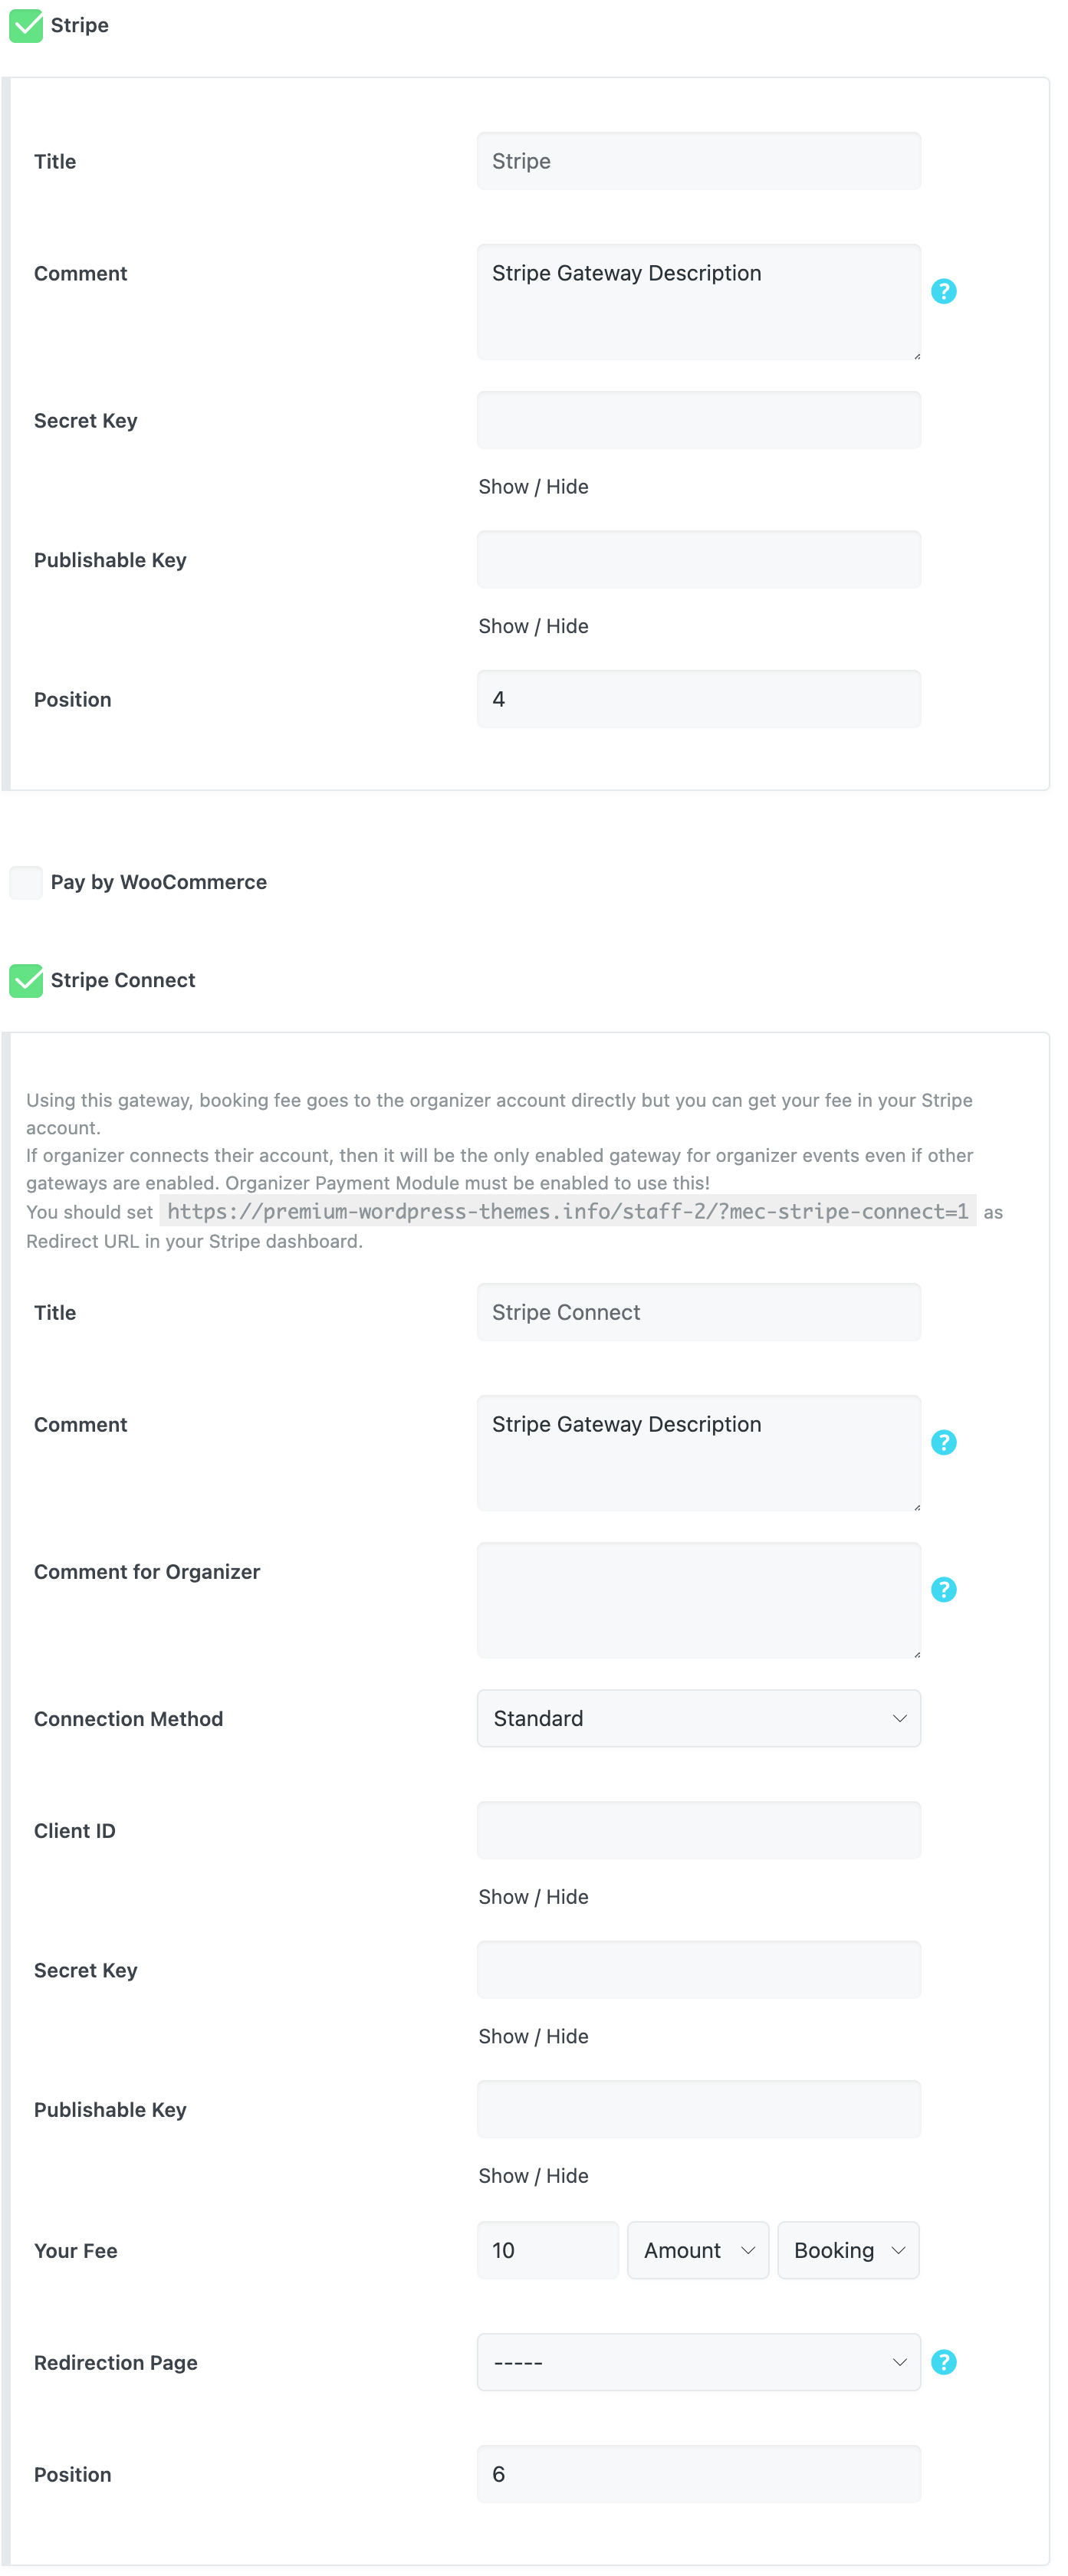Uncheck the Stripe Connect checkbox
Image resolution: width=1068 pixels, height=2576 pixels.
(26, 980)
